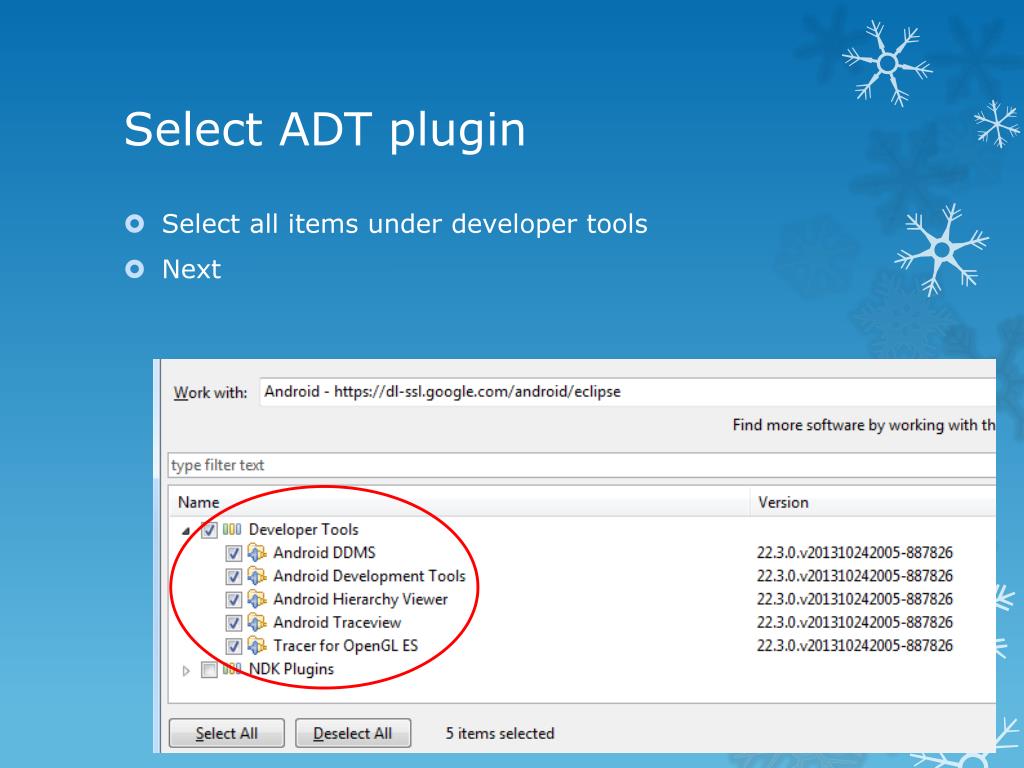1024x768 pixels.
Task: Click the 'Find more software by working with' text
Action: [x=864, y=425]
